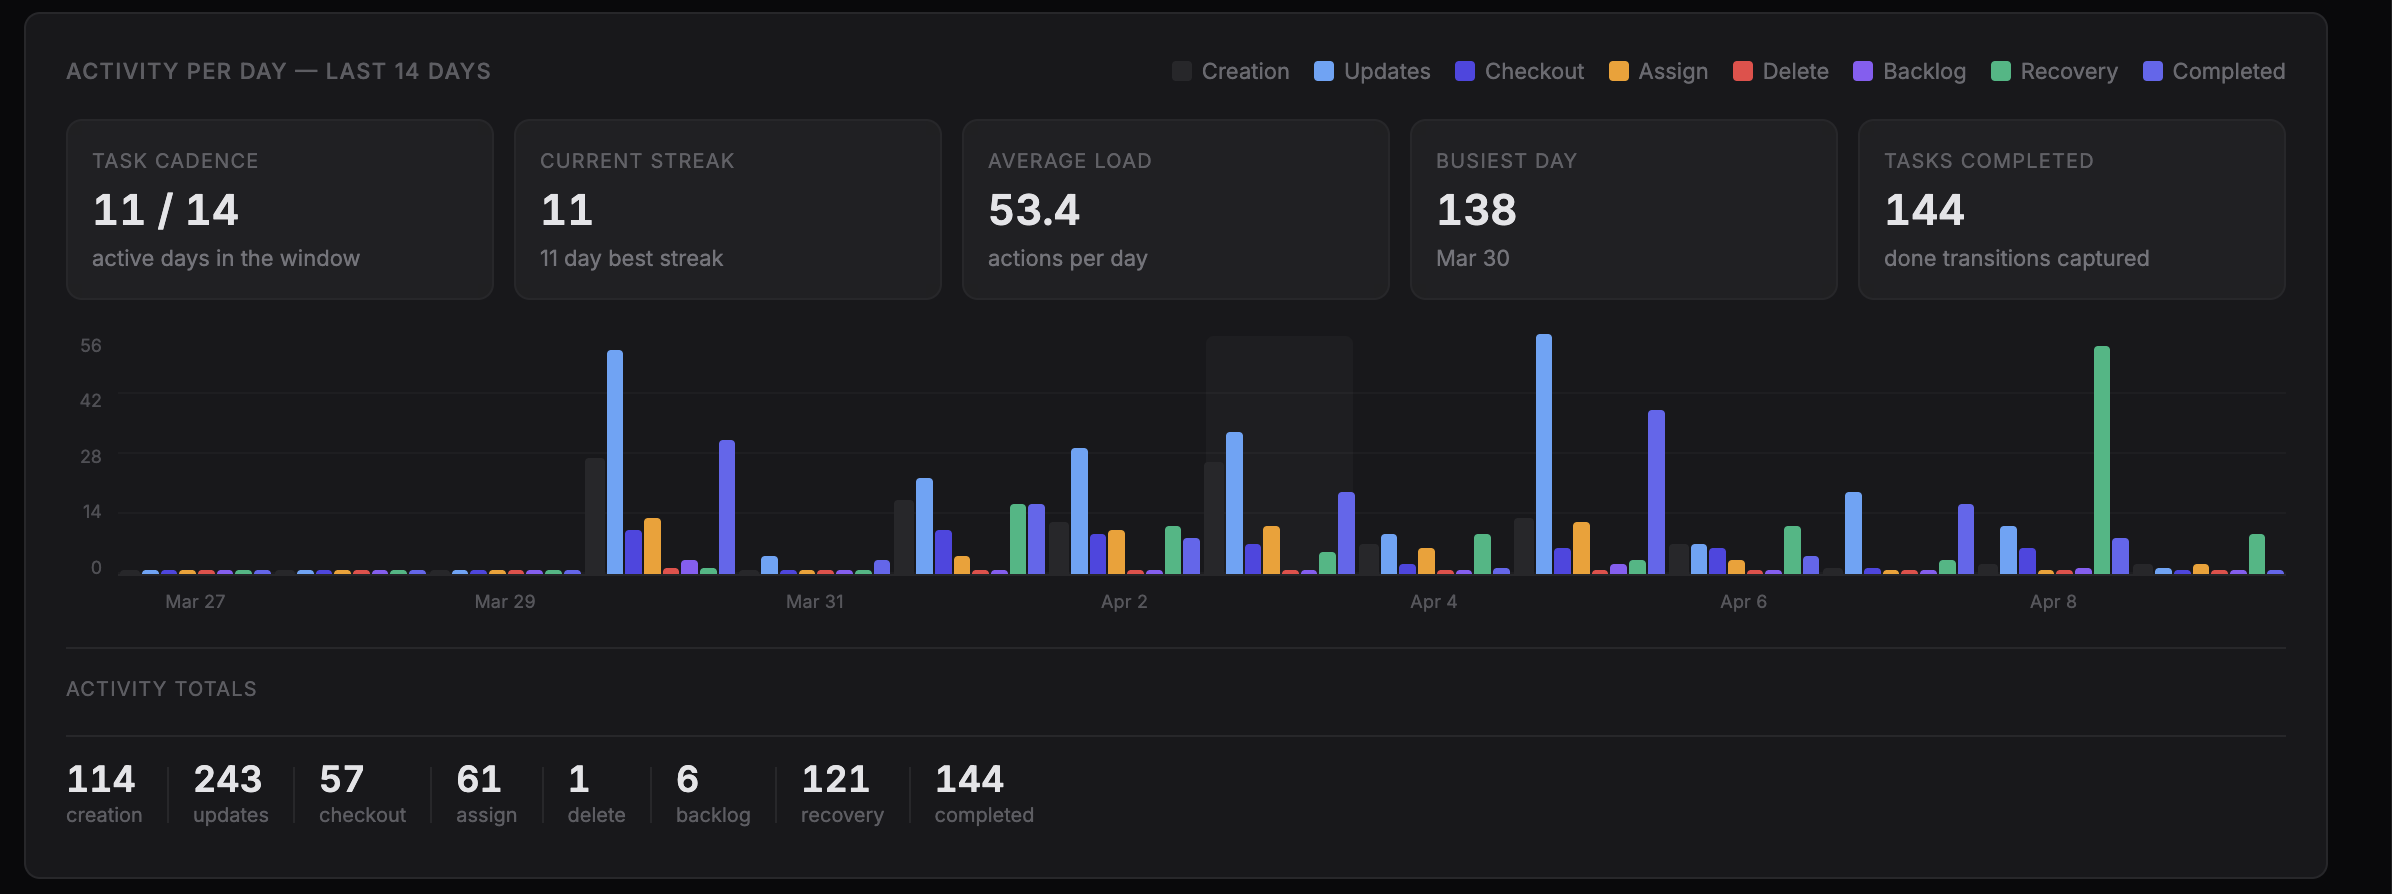Viewport: 2392px width, 894px height.
Task: Click the Backlog legend purple swatch
Action: (1863, 71)
